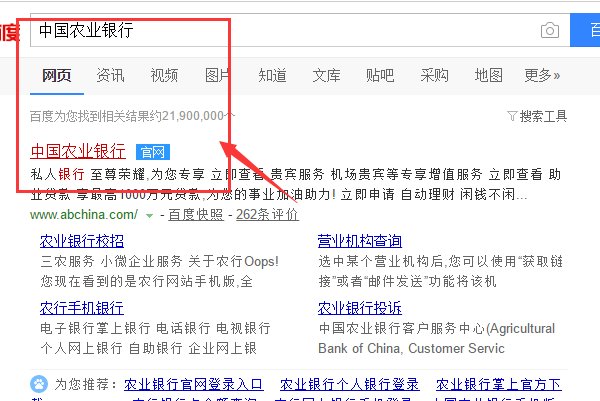Open camera image search icon
600x401 pixels.
(550, 30)
